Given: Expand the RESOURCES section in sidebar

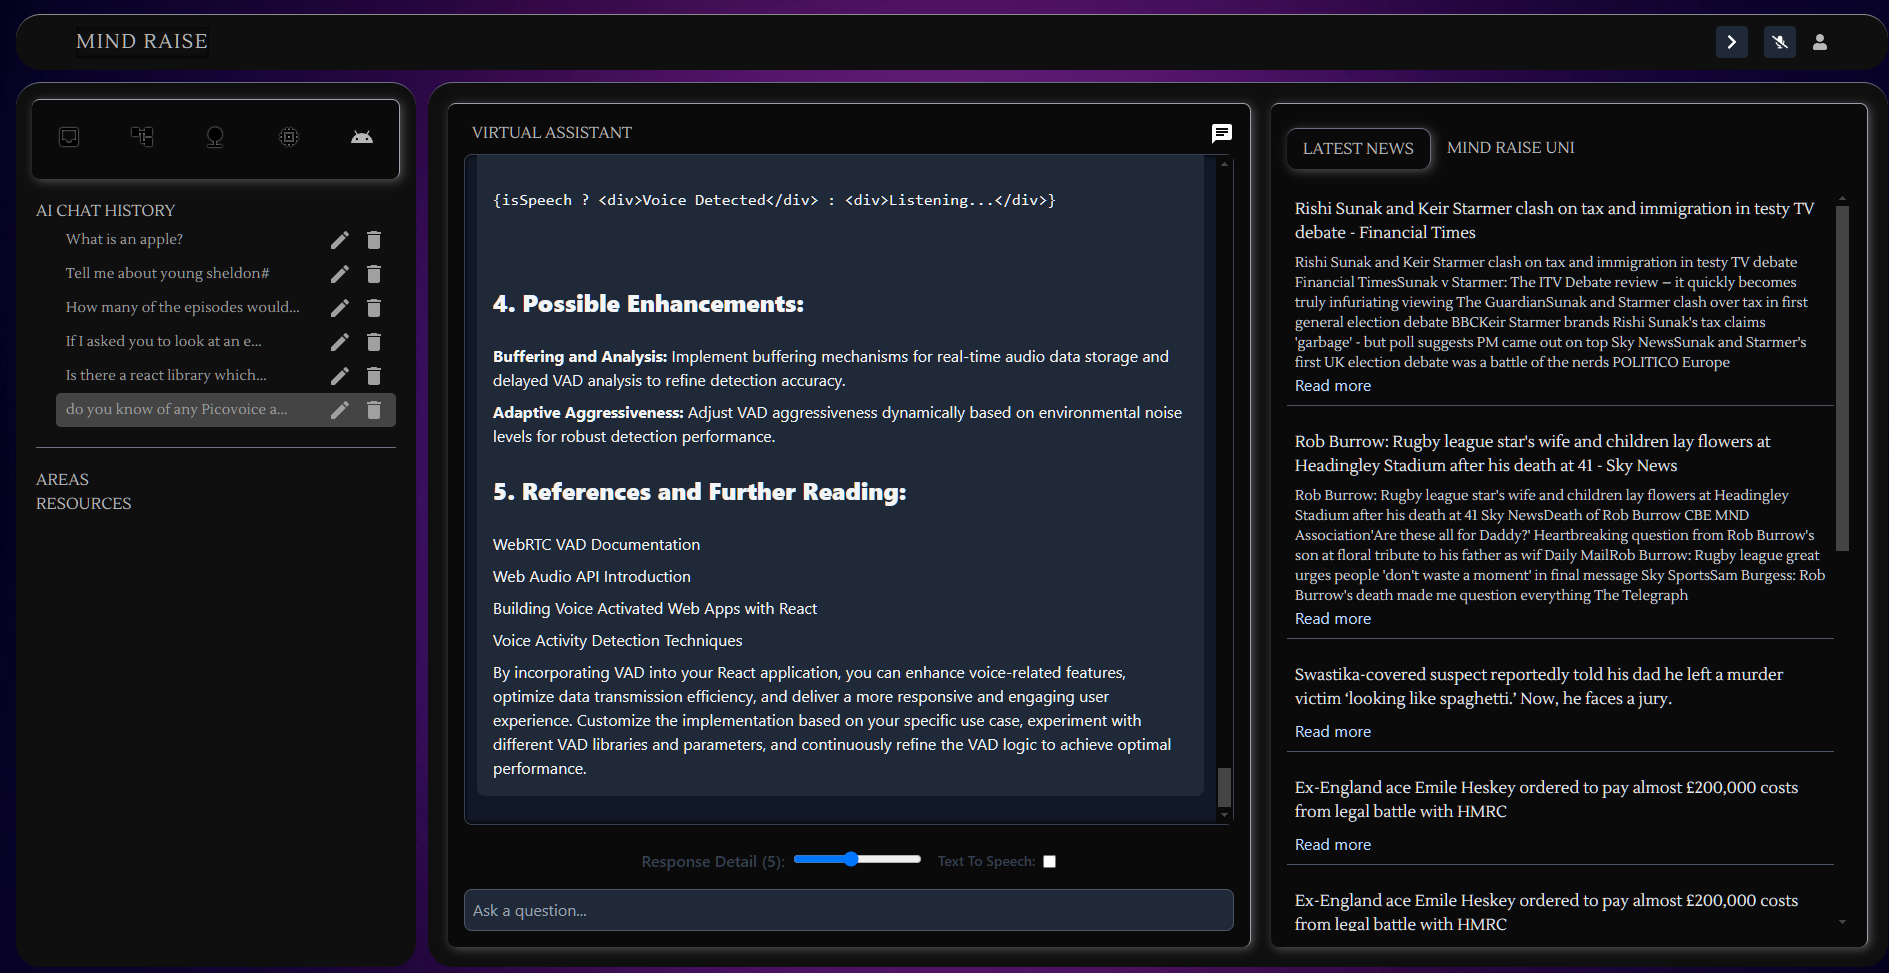Looking at the screenshot, I should pyautogui.click(x=84, y=504).
